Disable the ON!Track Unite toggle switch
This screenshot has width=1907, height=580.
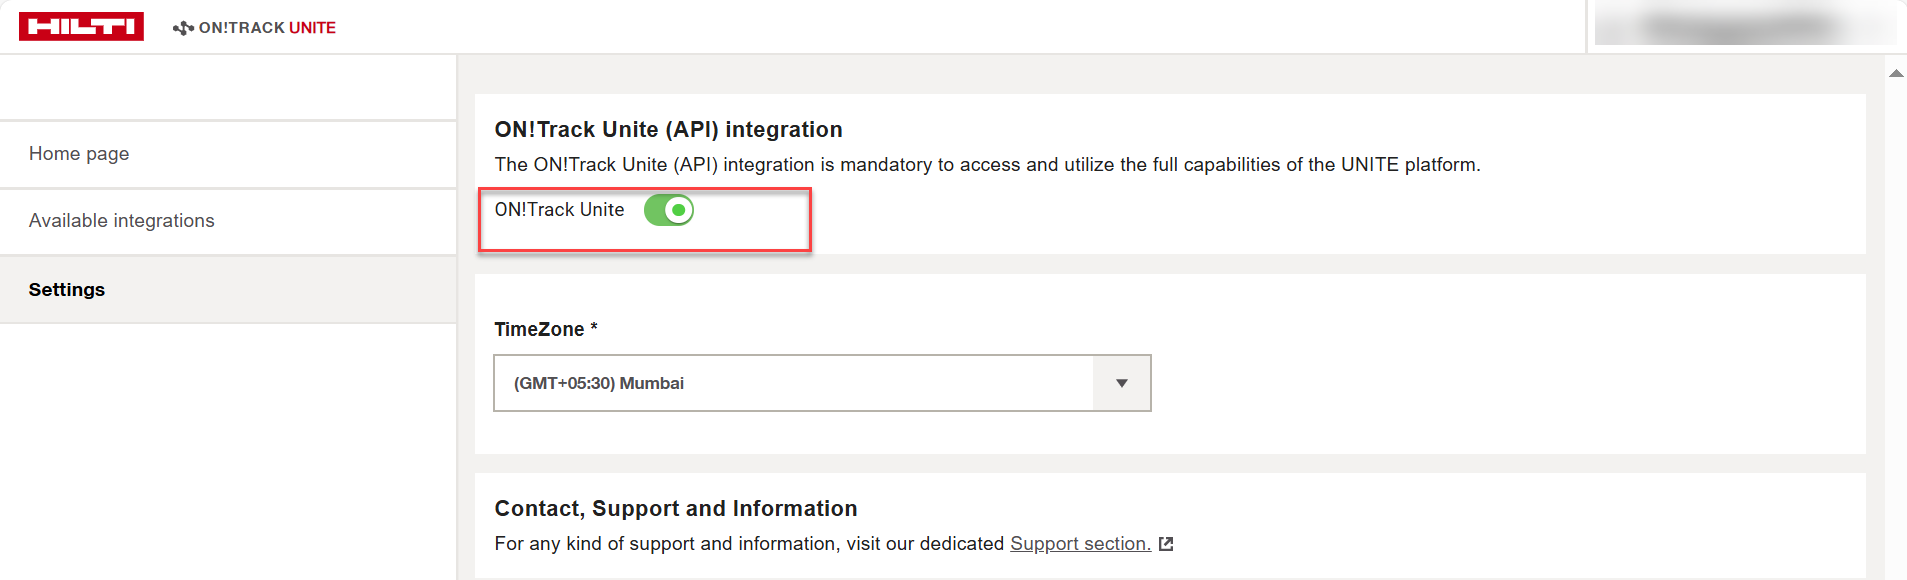tap(668, 210)
